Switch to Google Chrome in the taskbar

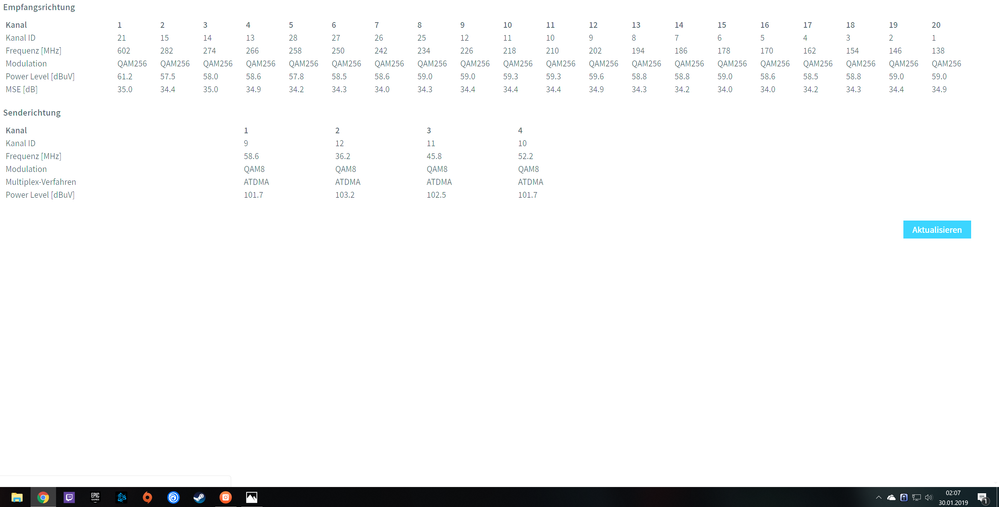click(43, 497)
